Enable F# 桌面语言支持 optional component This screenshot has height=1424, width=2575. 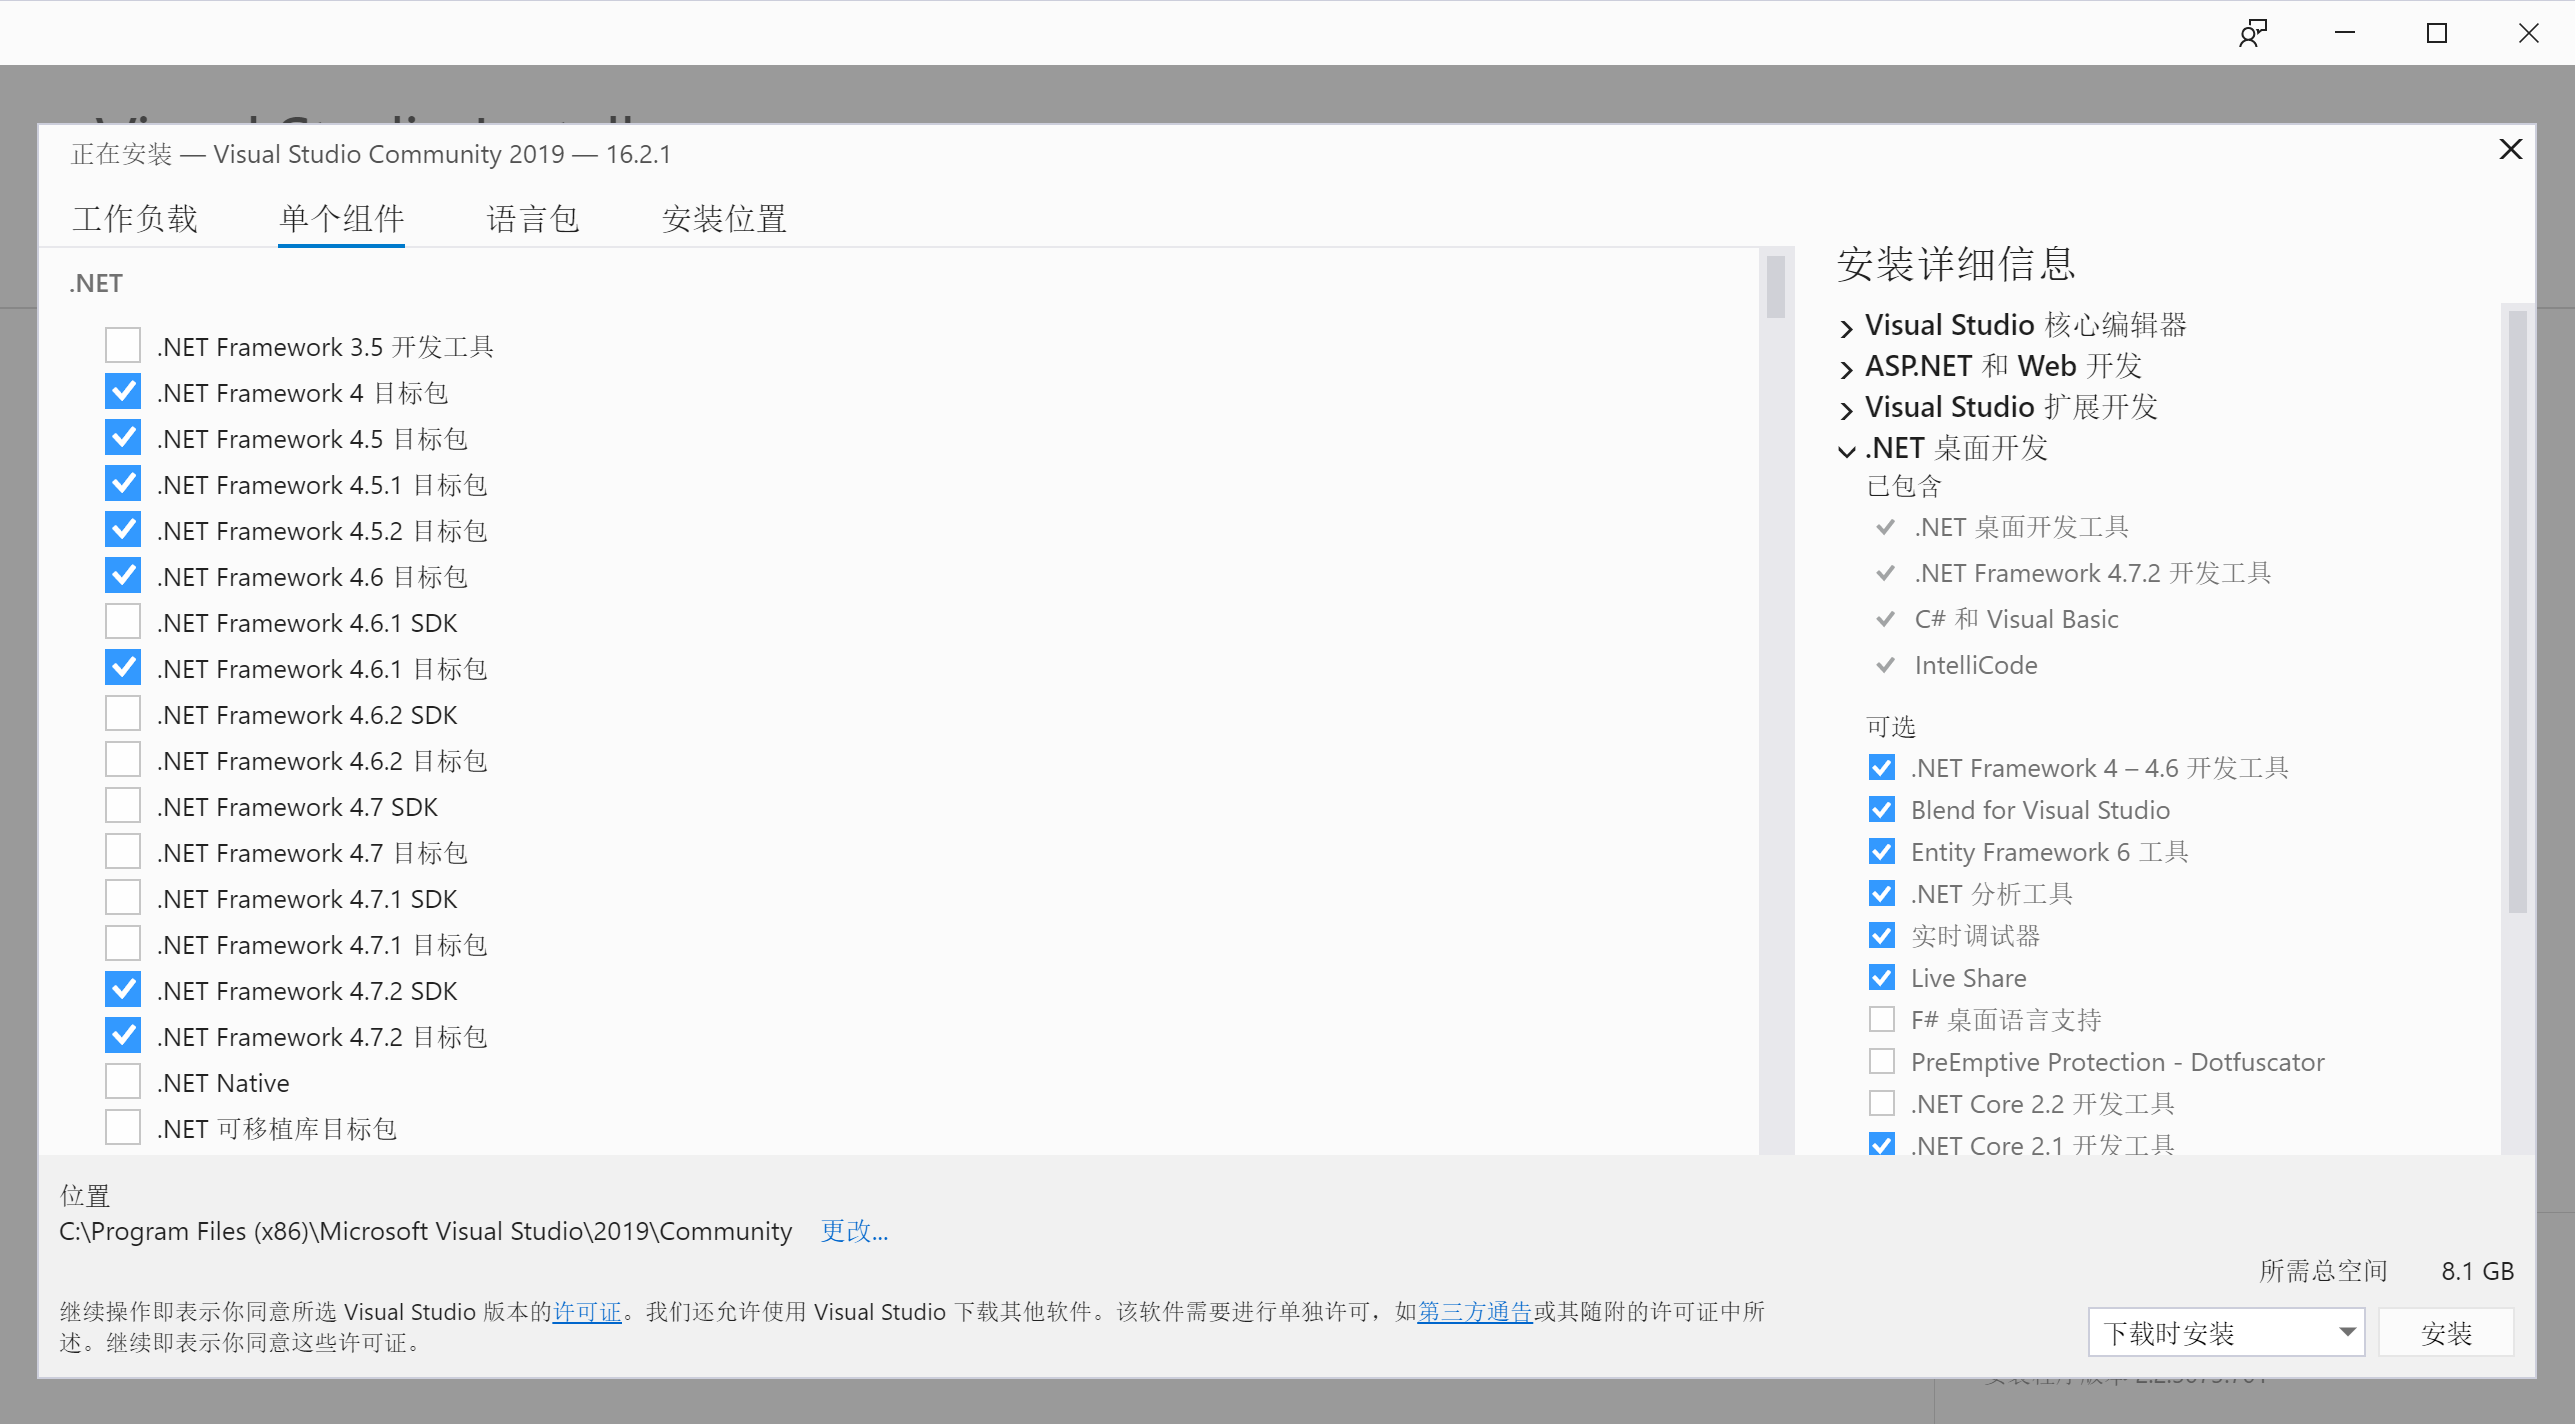(x=1881, y=1020)
